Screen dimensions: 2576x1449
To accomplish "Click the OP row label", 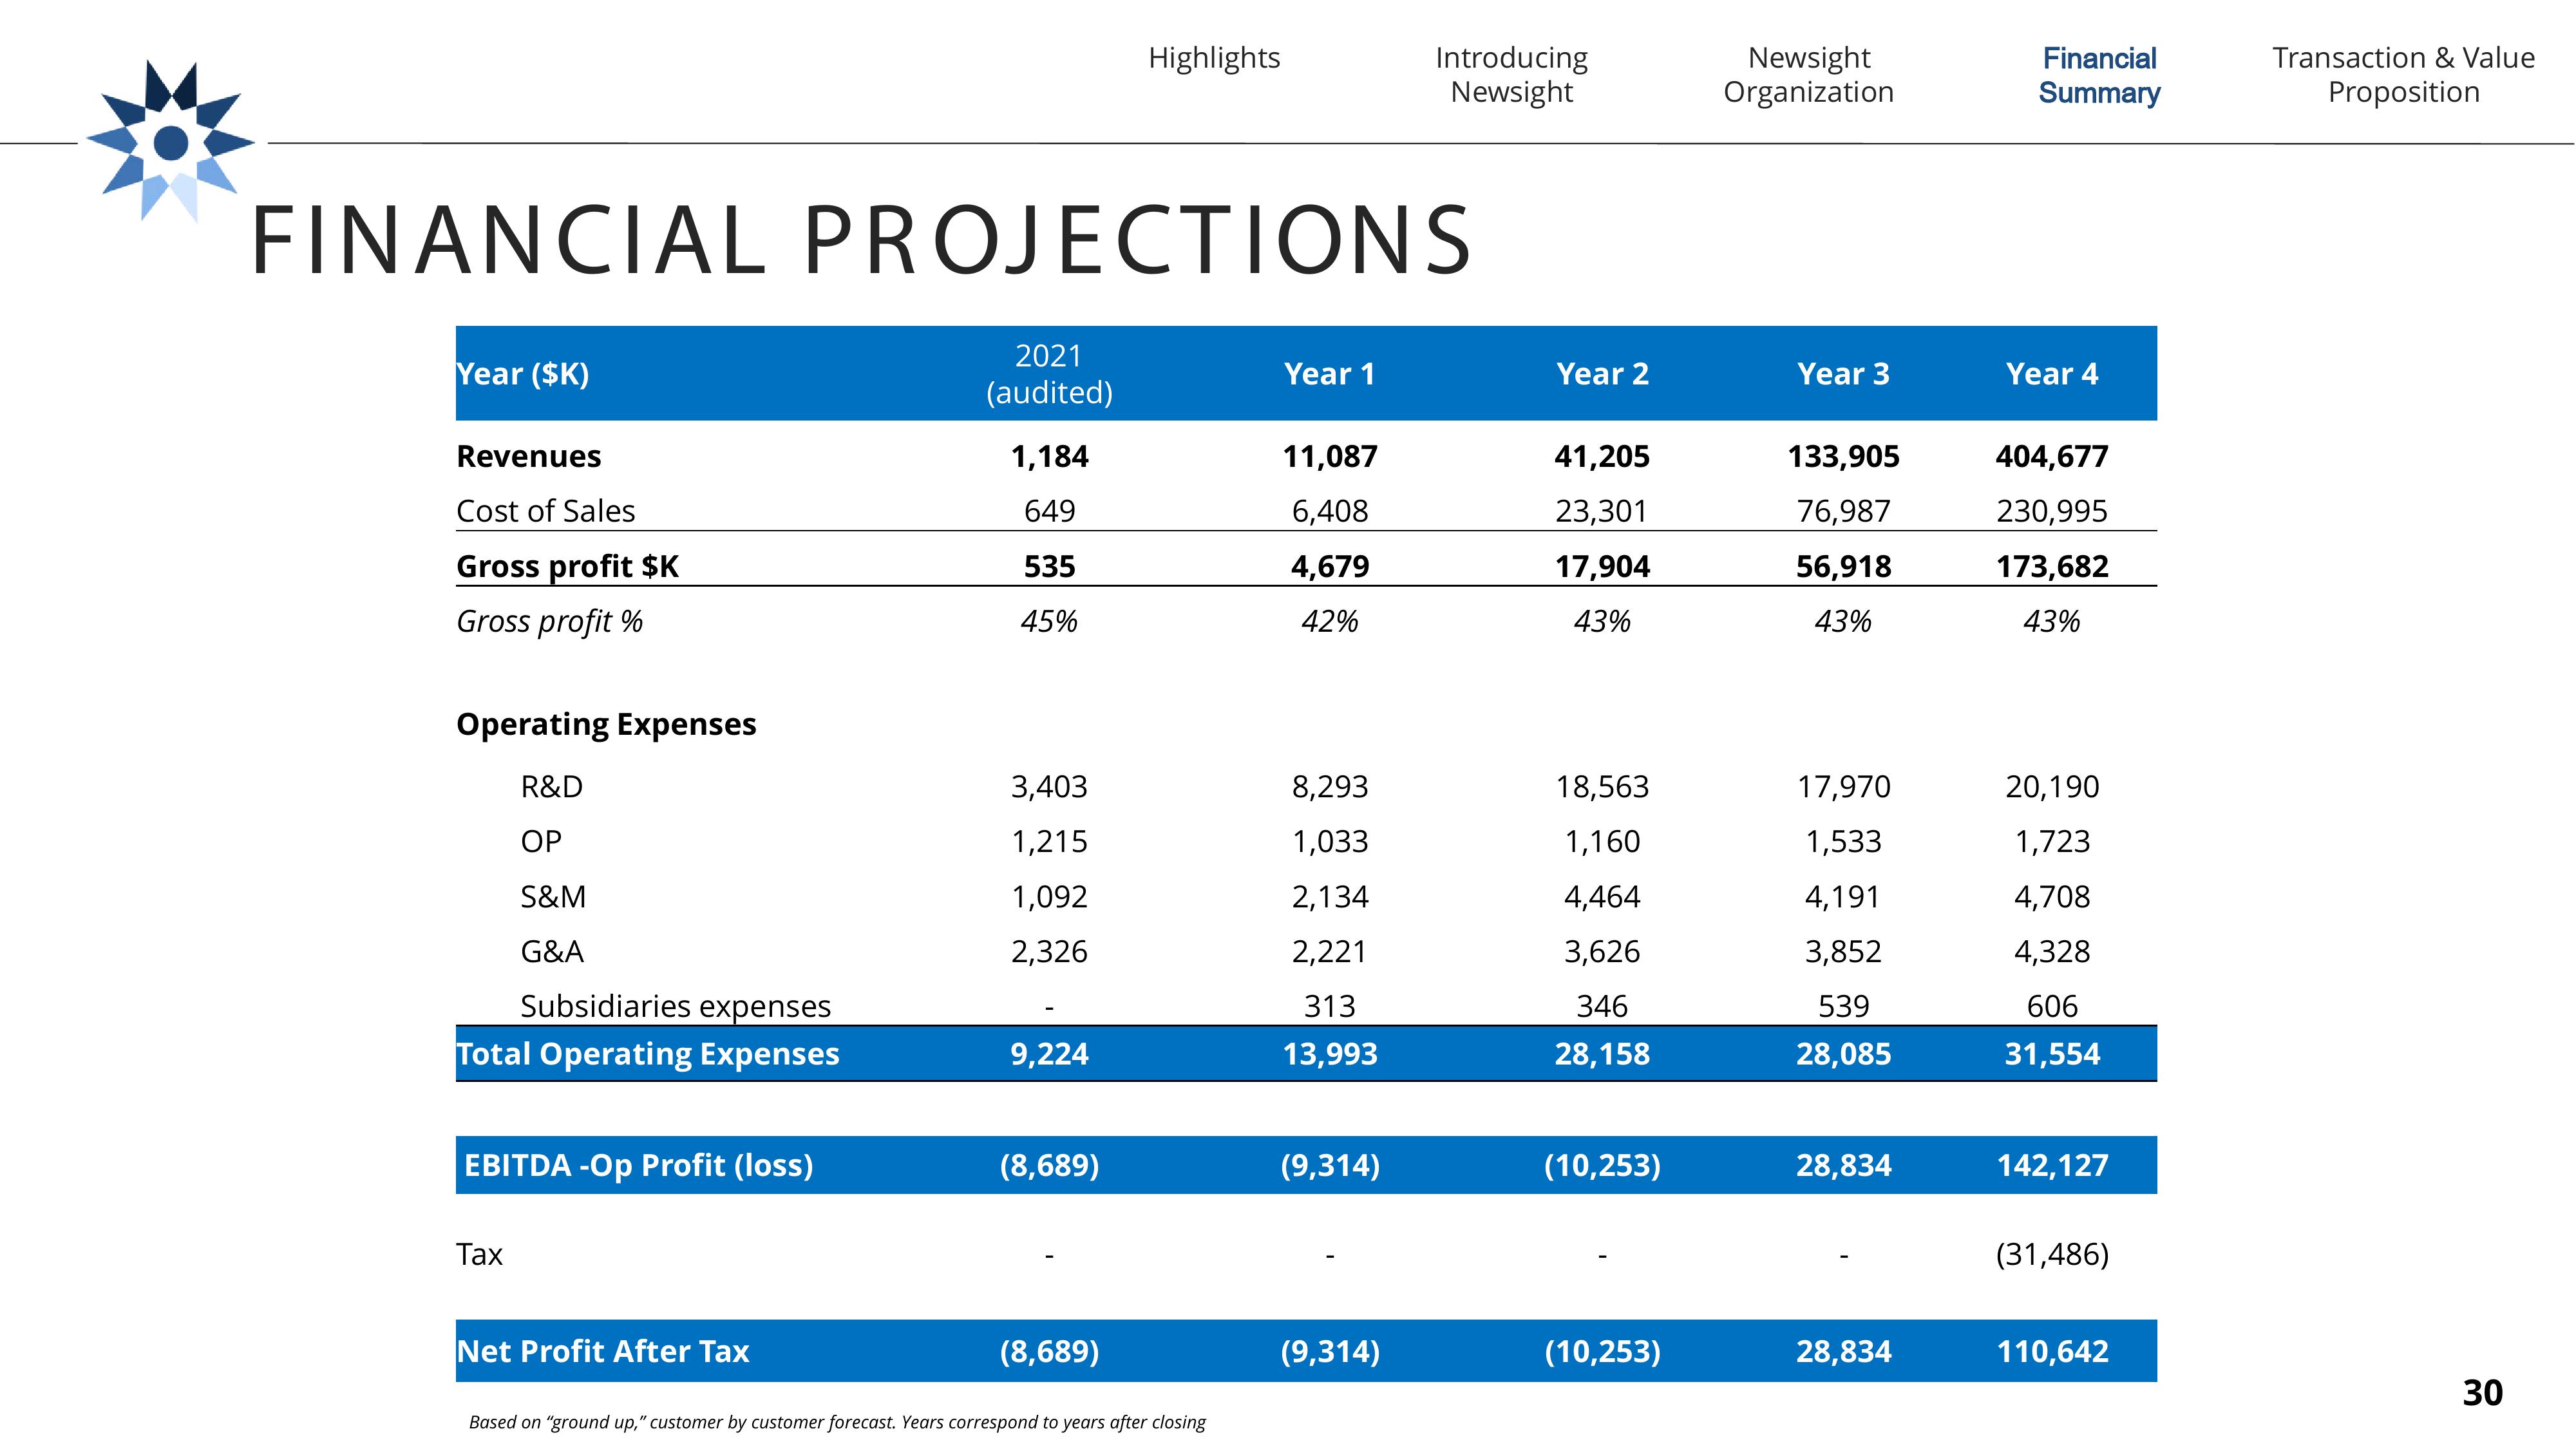I will [541, 841].
